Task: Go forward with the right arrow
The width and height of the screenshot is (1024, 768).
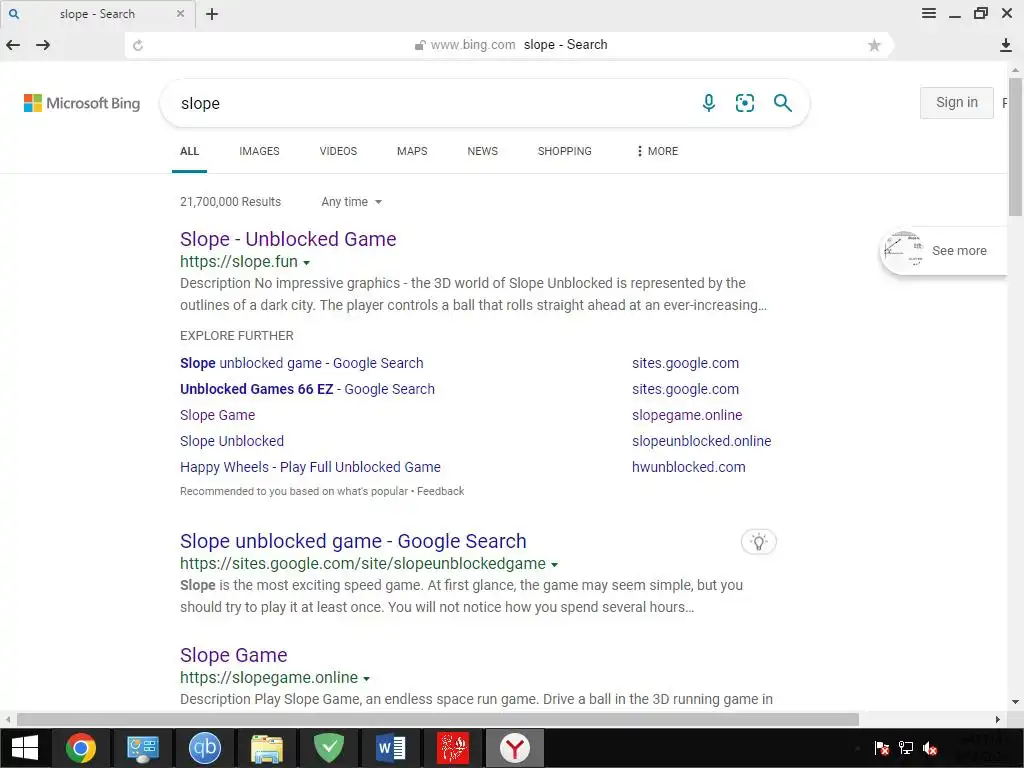Action: coord(43,45)
